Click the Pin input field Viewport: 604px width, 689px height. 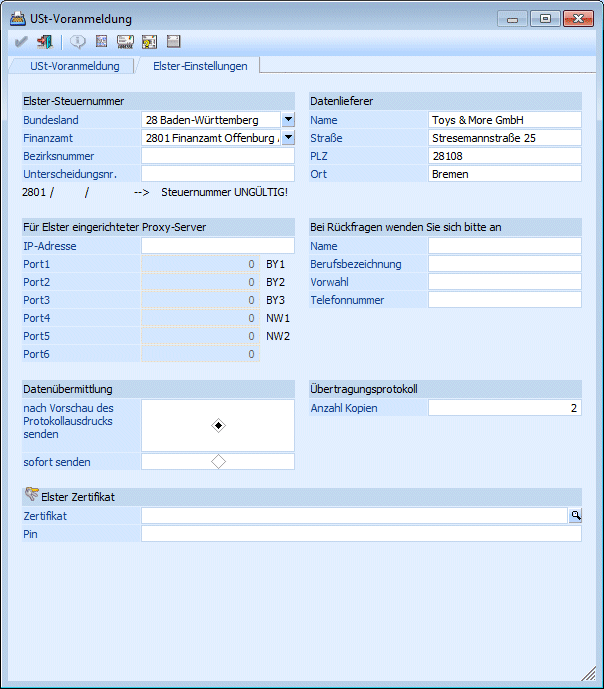(360, 534)
